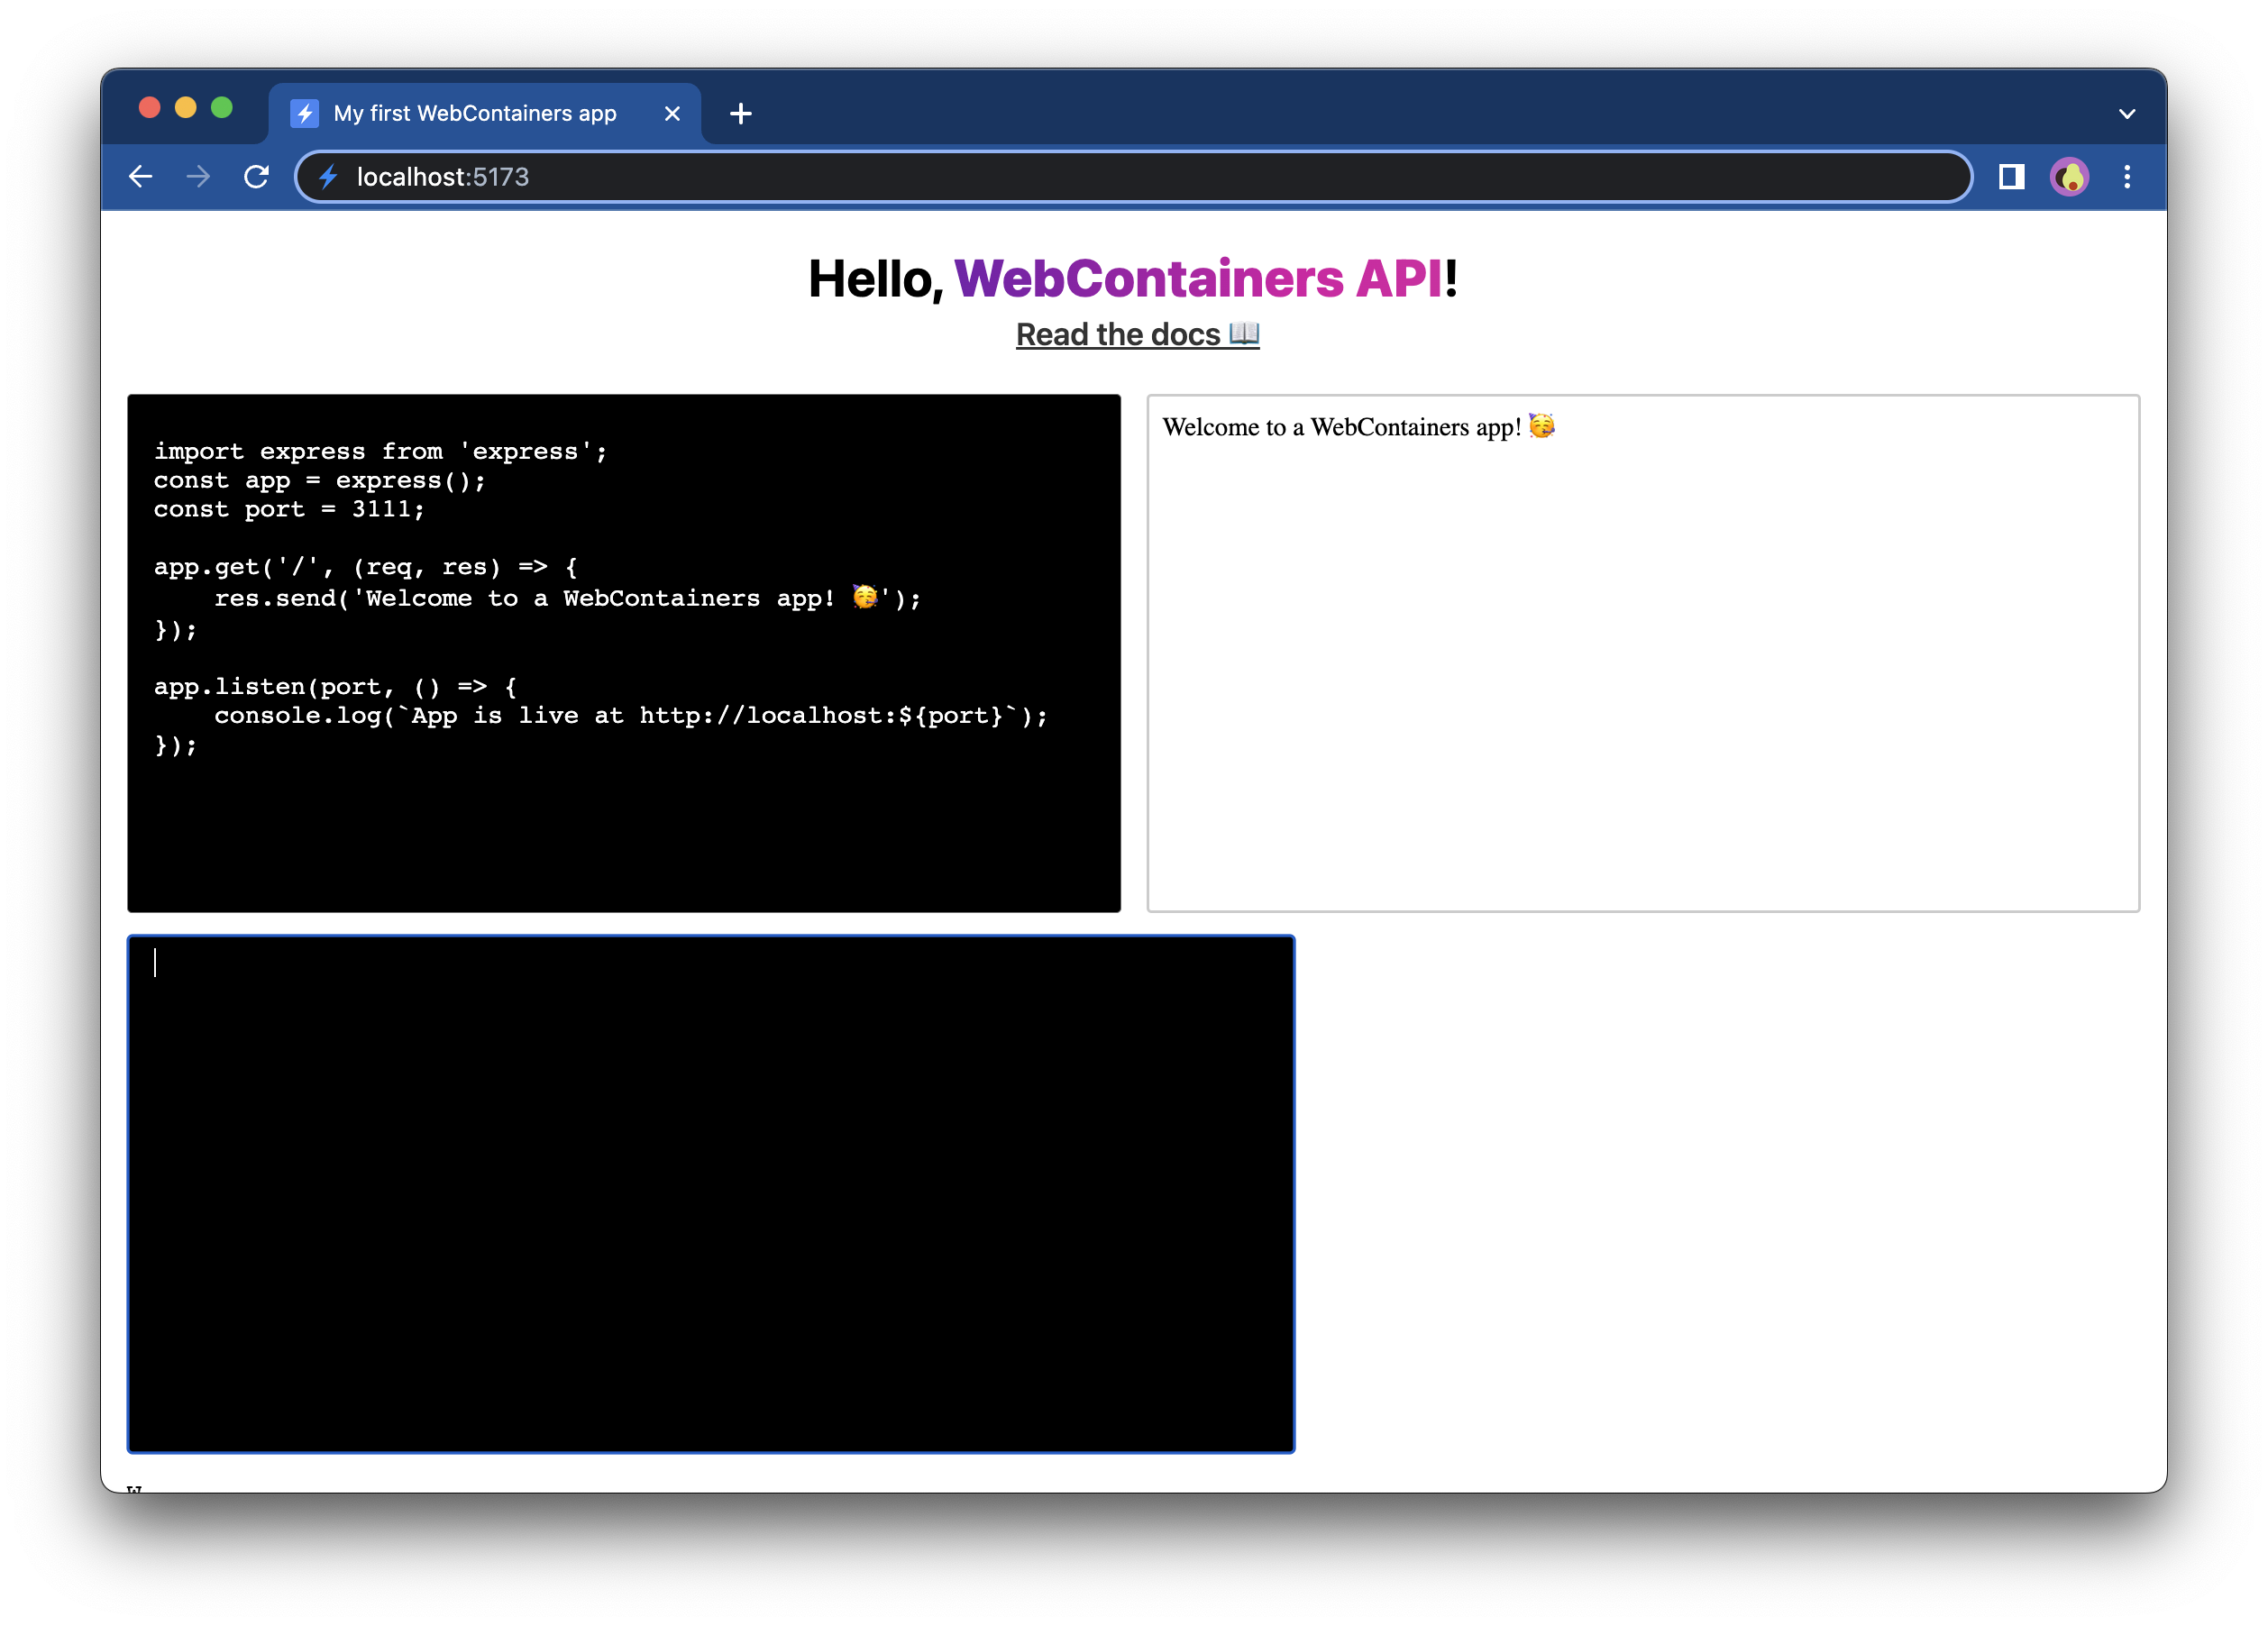
Task: Open the Read the docs link
Action: 1135,336
